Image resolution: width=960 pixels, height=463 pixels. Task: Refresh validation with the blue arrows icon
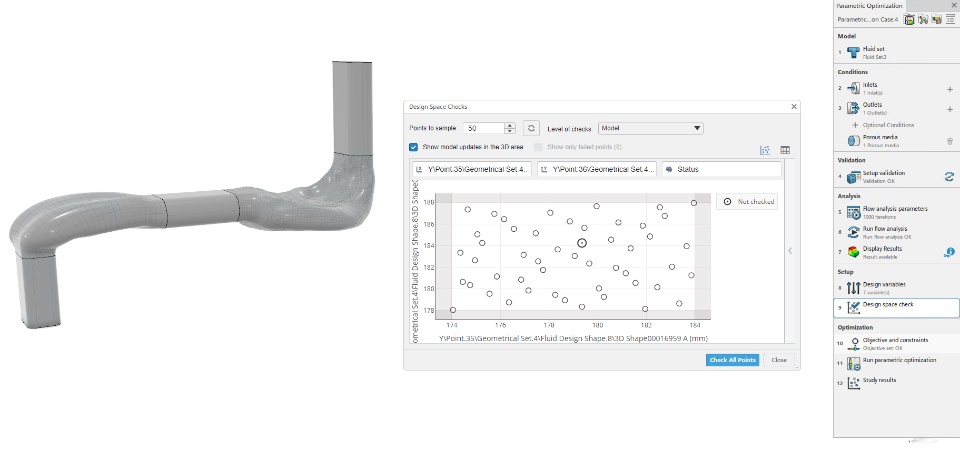pyautogui.click(x=949, y=177)
